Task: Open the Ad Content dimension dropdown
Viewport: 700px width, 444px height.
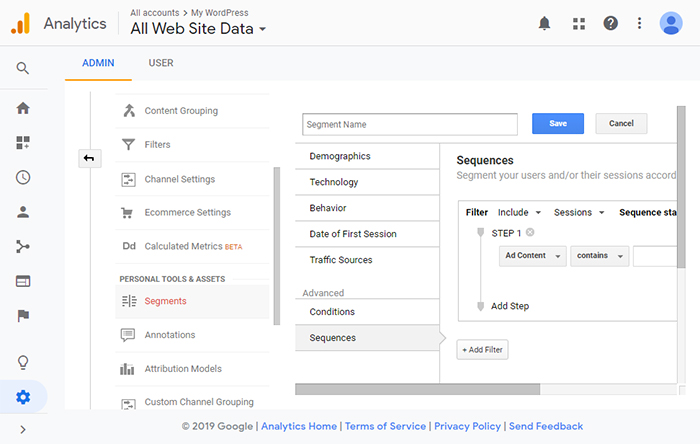Action: 532,256
